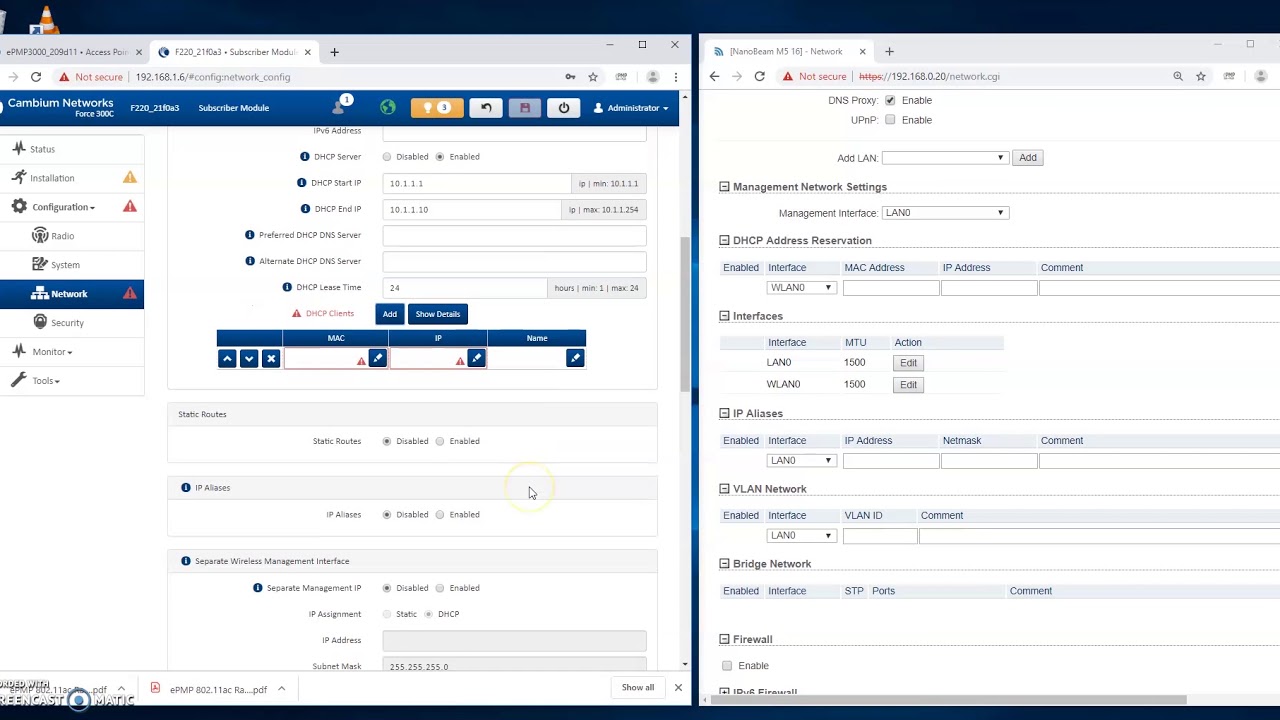Click the user notifications icon with badge 1
This screenshot has width=1280, height=720.
tap(340, 106)
